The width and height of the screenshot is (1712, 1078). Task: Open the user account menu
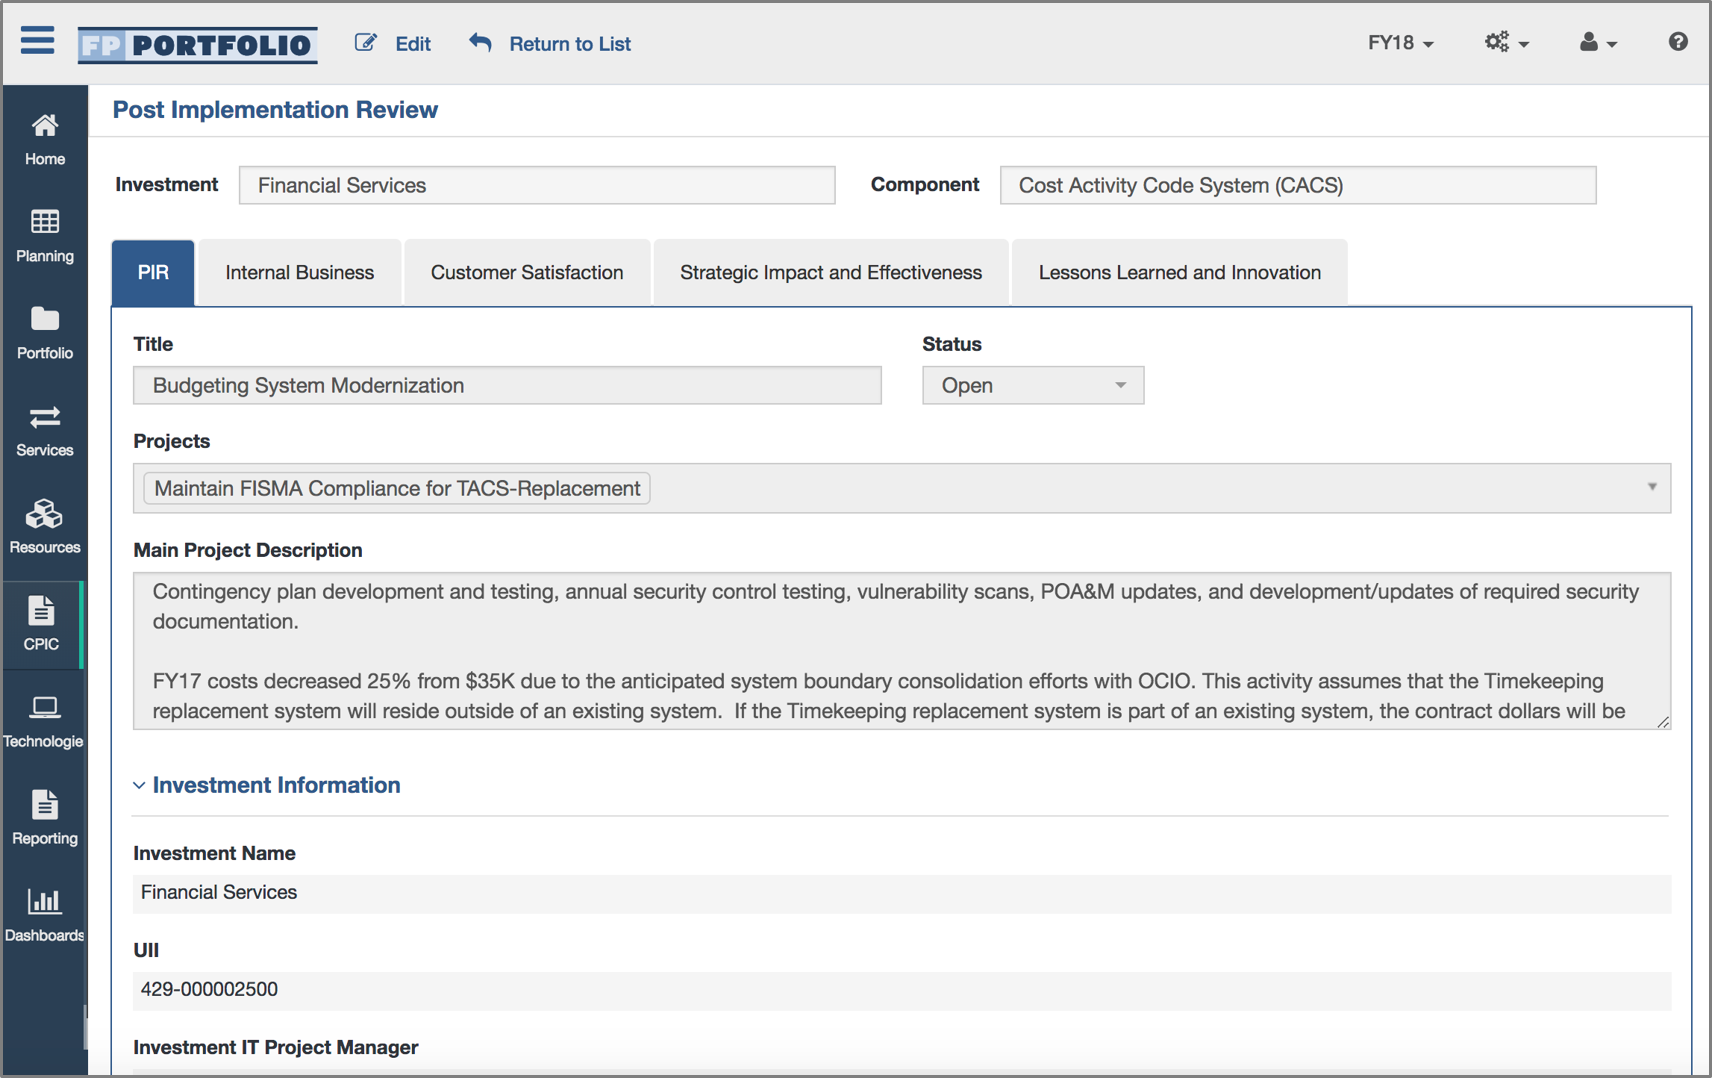[1598, 43]
